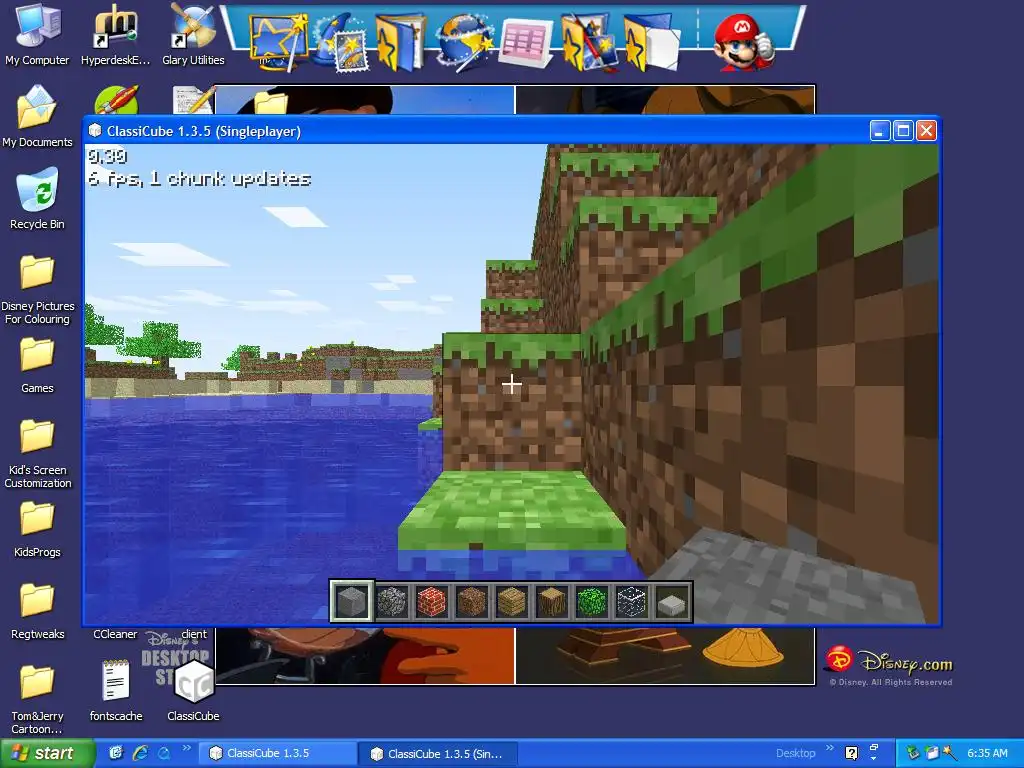The height and width of the screenshot is (768, 1024).
Task: Select the wooden planks block in hotbar
Action: coord(511,601)
